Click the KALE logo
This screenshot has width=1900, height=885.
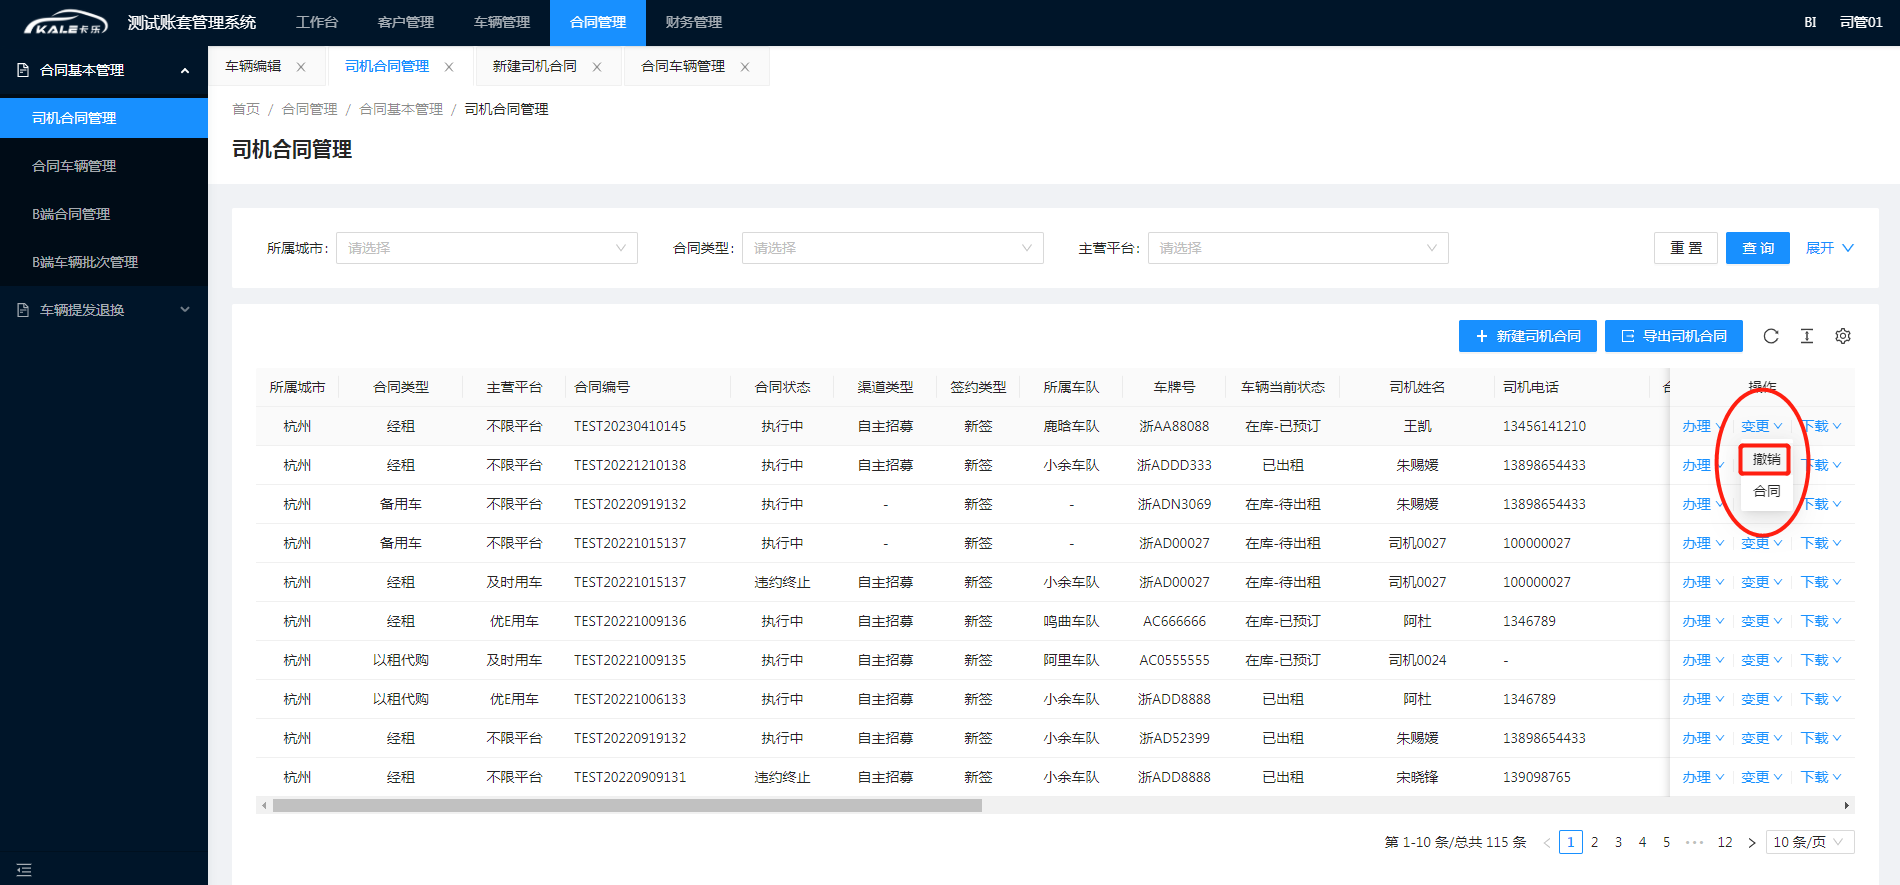tap(66, 22)
